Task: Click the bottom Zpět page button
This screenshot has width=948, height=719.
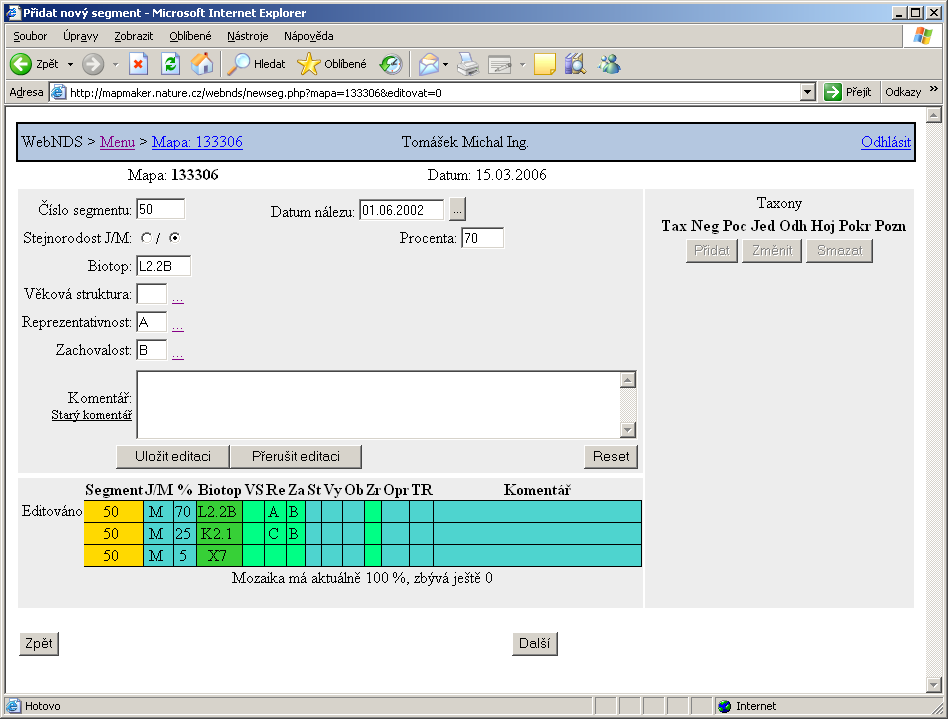Action: tap(39, 643)
